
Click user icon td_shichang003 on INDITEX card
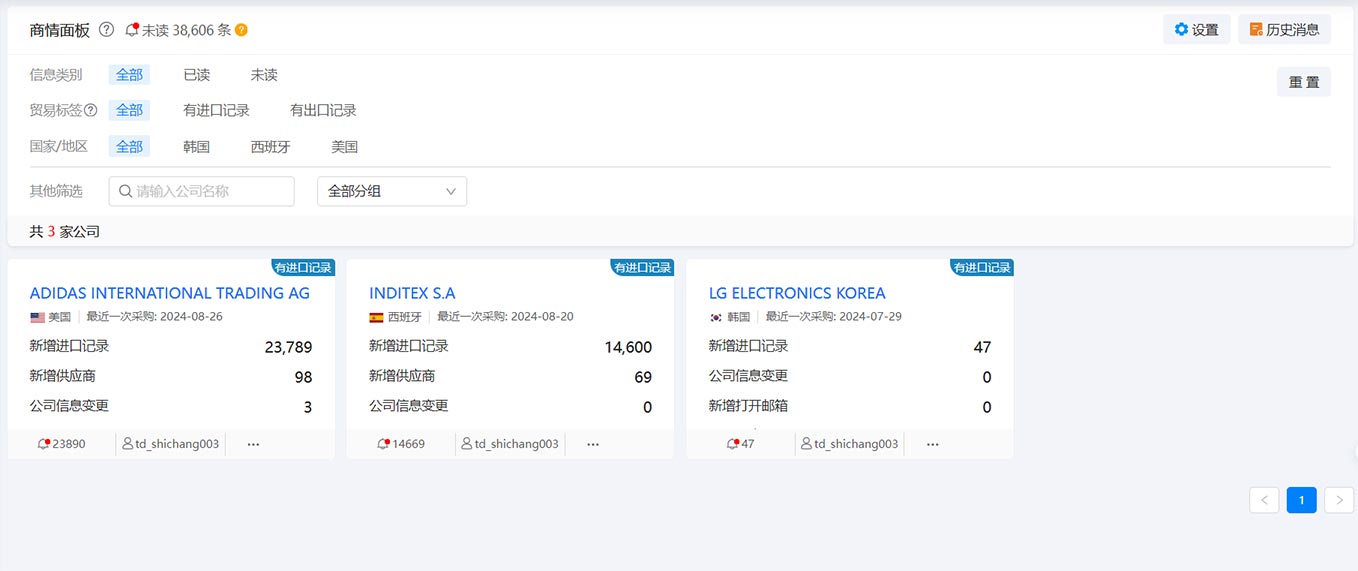coord(467,443)
